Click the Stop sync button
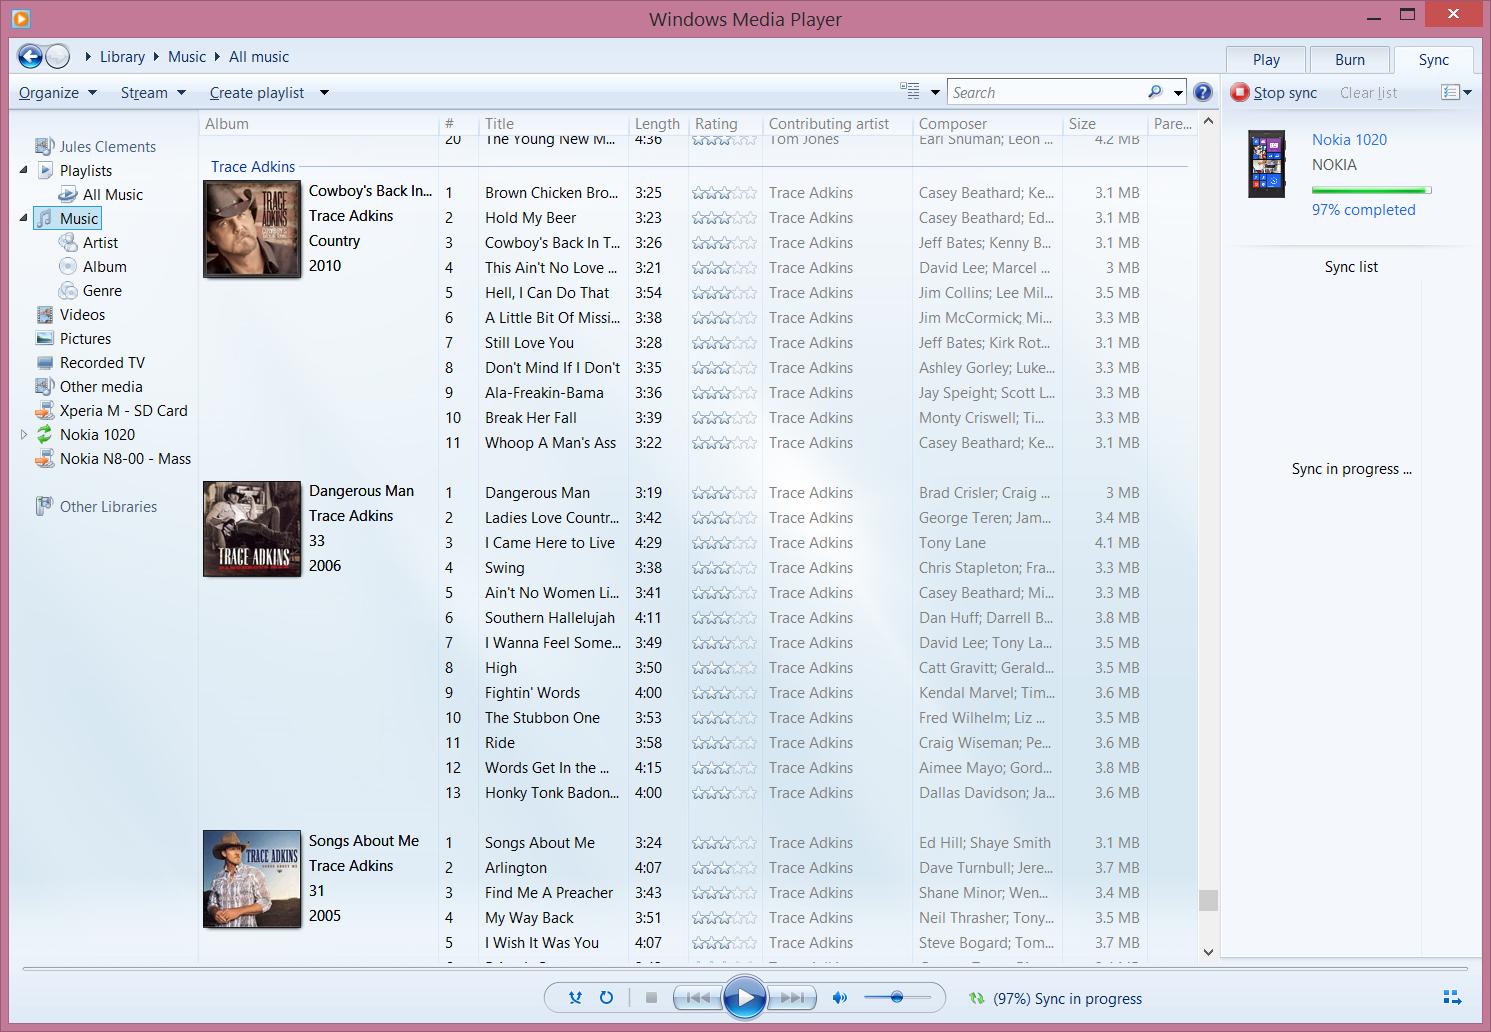1491x1032 pixels. pos(1274,93)
